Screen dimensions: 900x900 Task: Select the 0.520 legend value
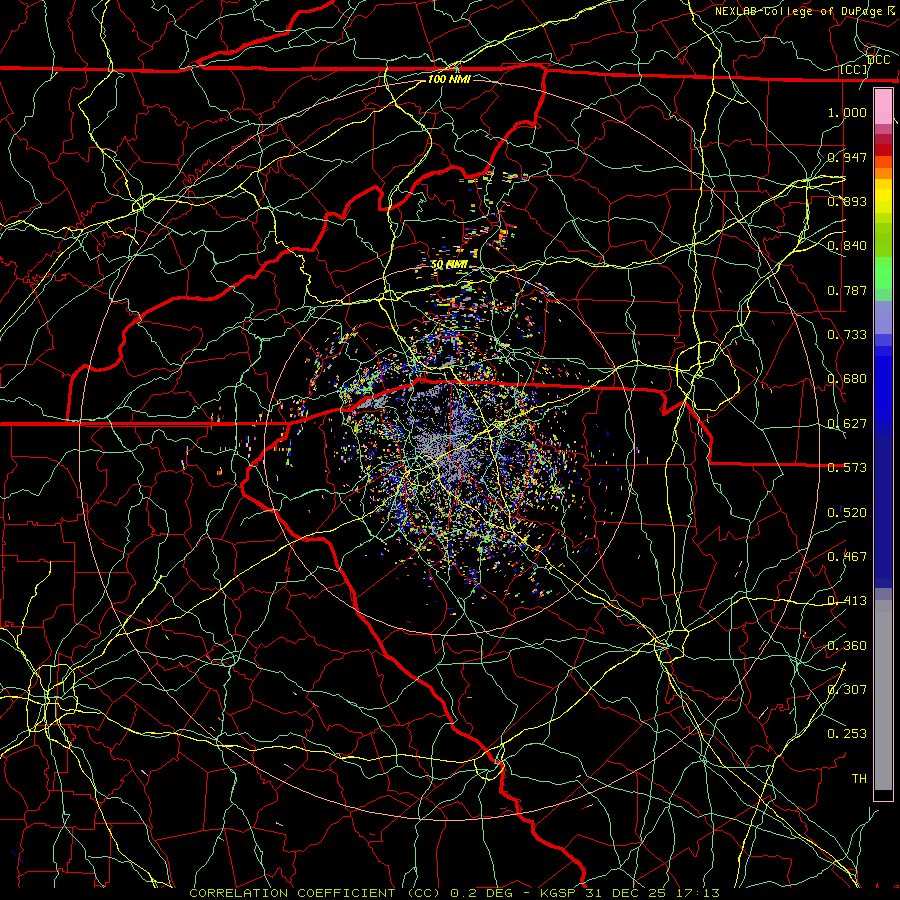click(x=847, y=513)
